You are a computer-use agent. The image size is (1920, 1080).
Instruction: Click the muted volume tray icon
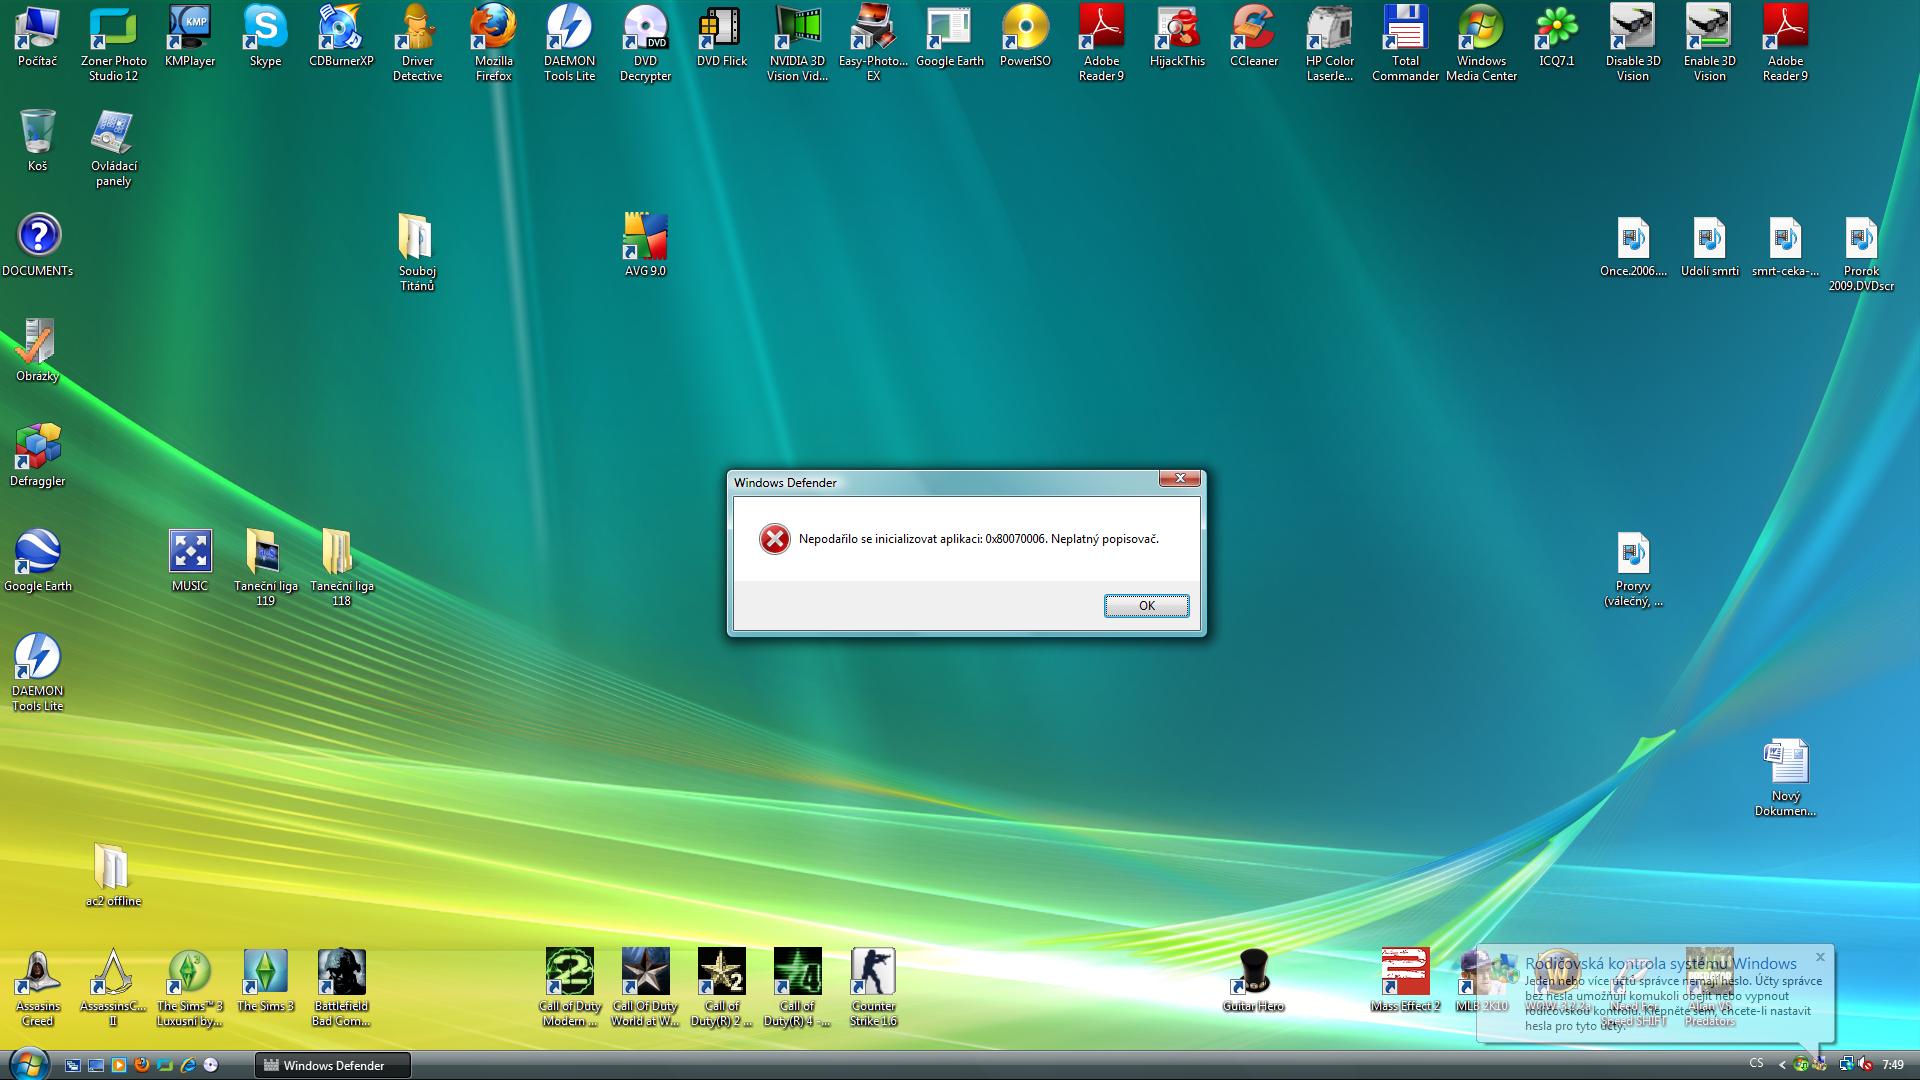(1865, 1065)
